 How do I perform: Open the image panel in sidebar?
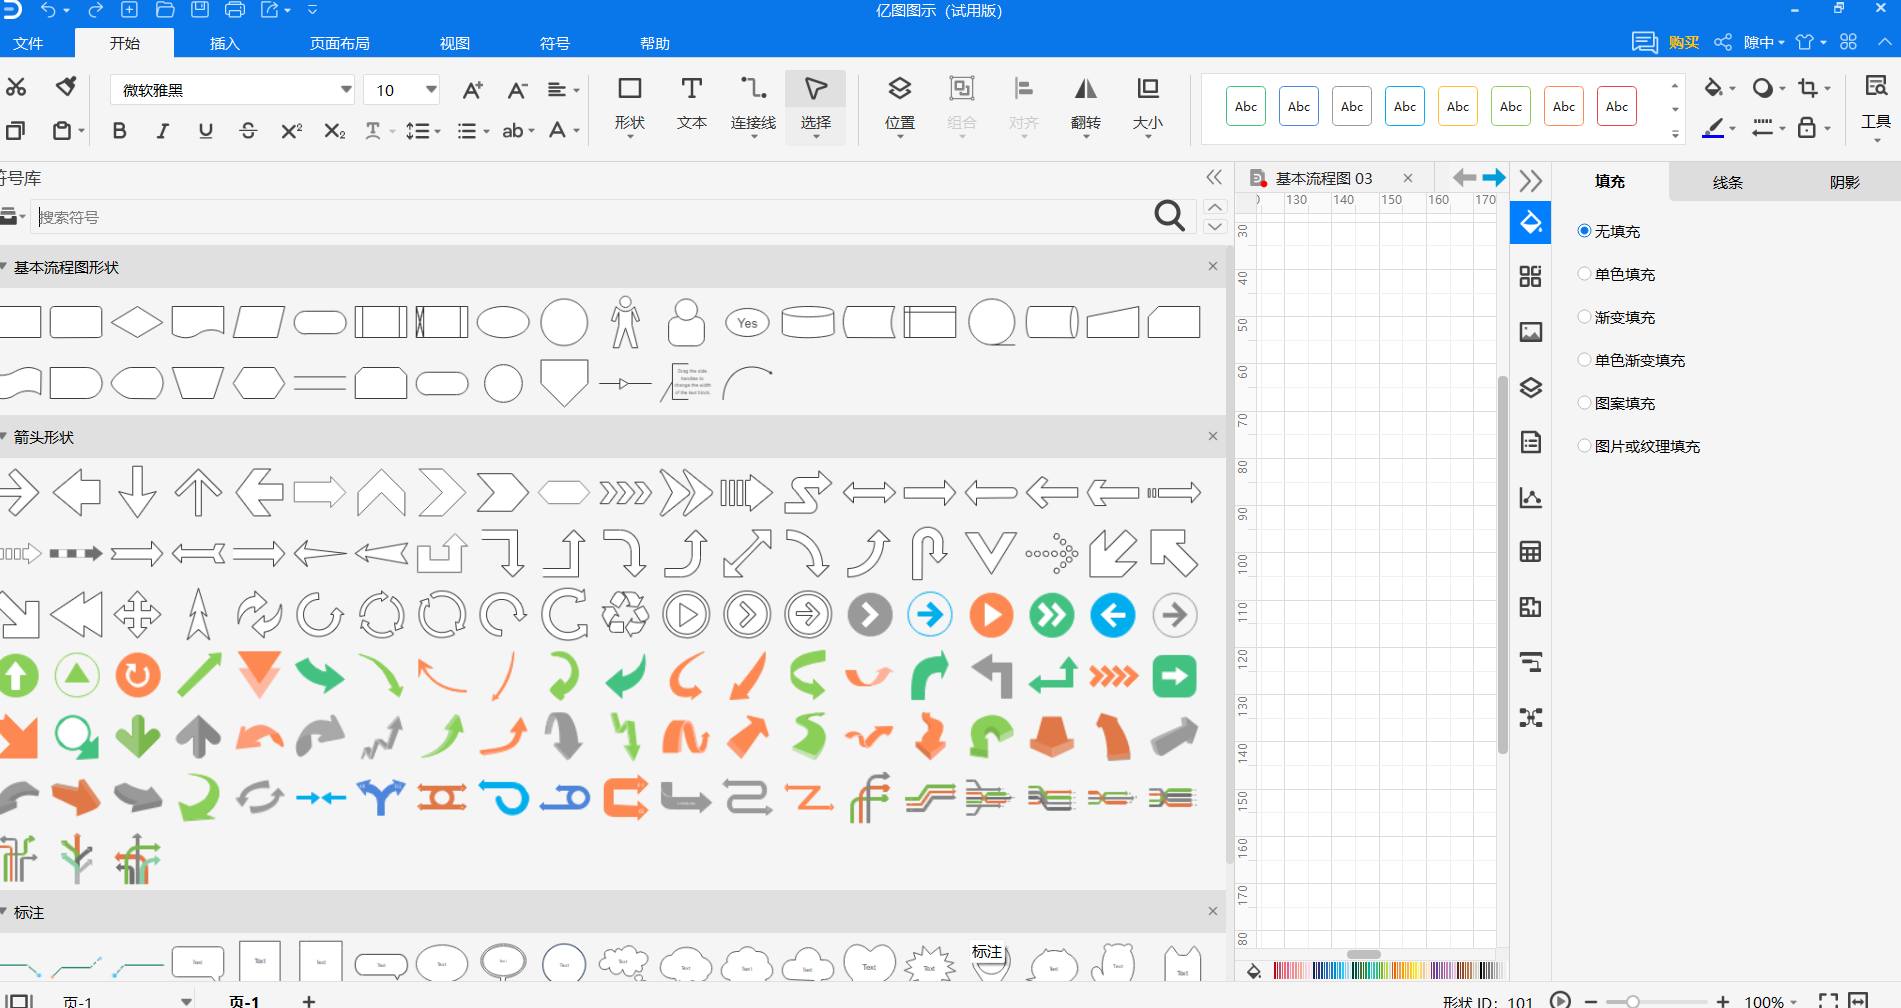1530,332
